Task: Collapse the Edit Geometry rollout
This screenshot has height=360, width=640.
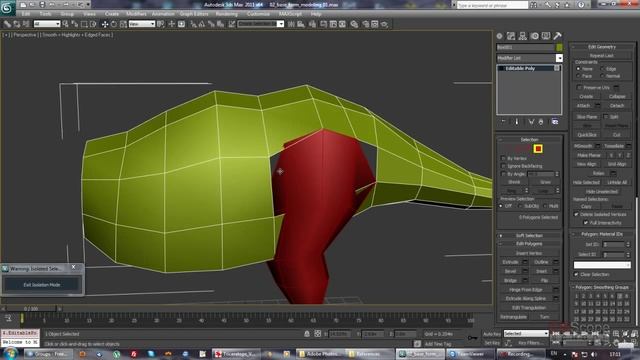Action: click(602, 47)
